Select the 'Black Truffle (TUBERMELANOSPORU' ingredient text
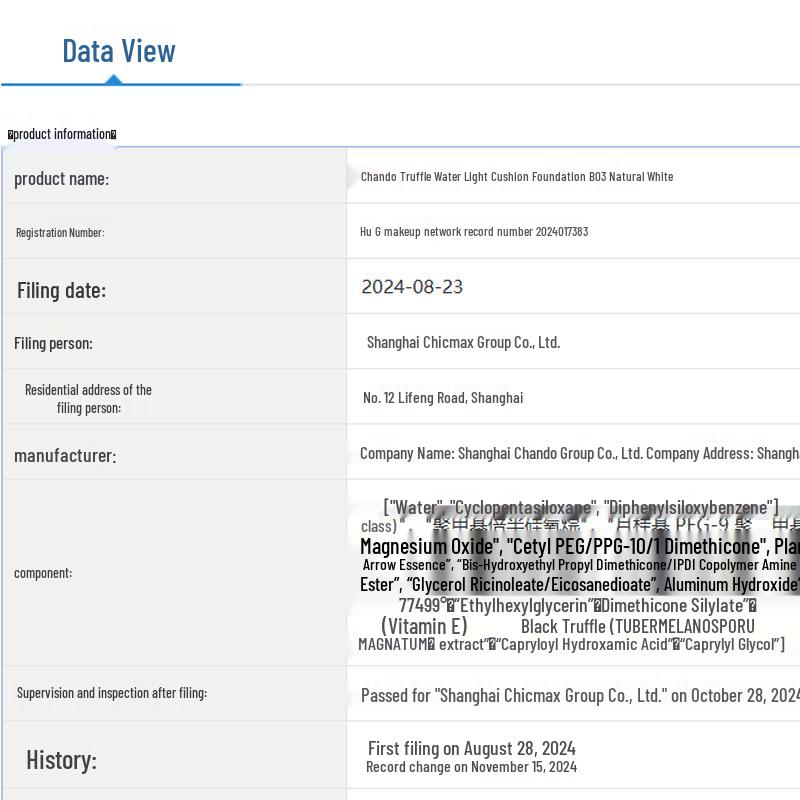800x800 pixels. click(x=637, y=627)
